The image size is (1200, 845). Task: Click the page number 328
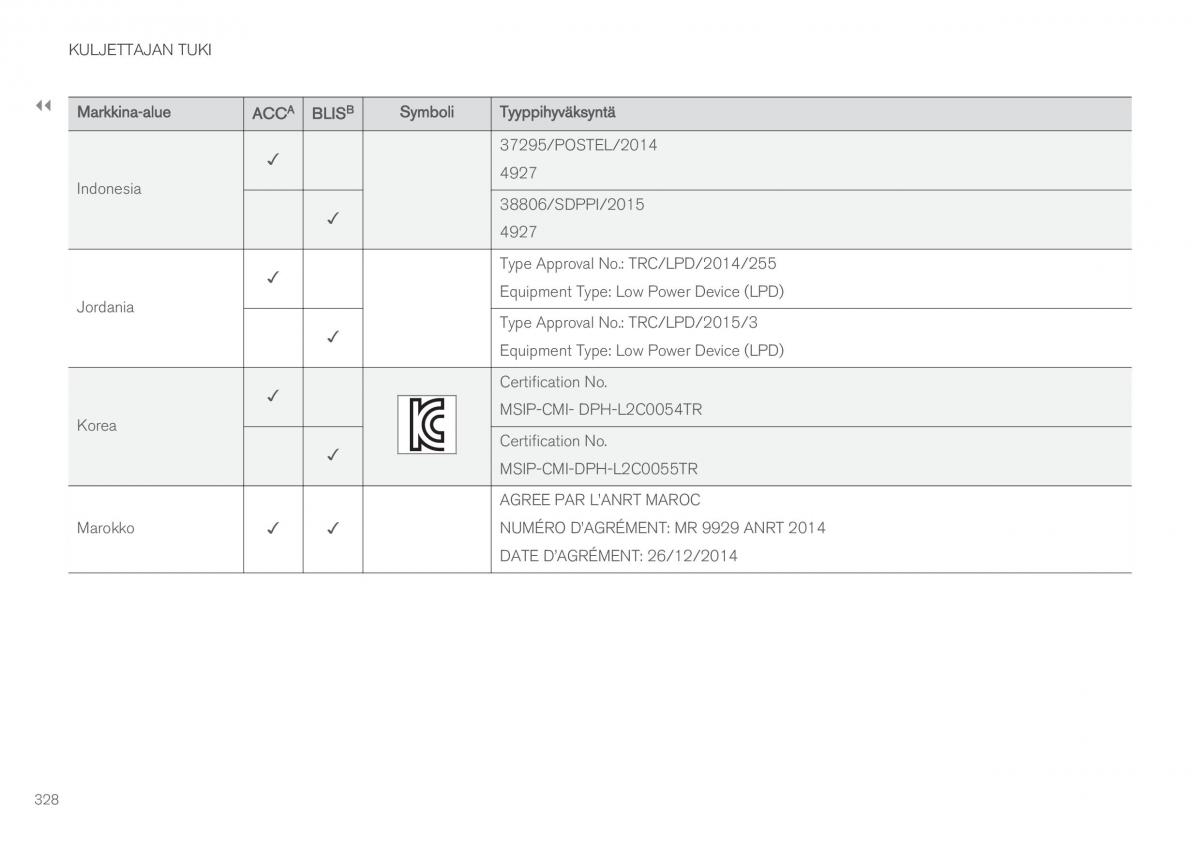click(x=46, y=799)
